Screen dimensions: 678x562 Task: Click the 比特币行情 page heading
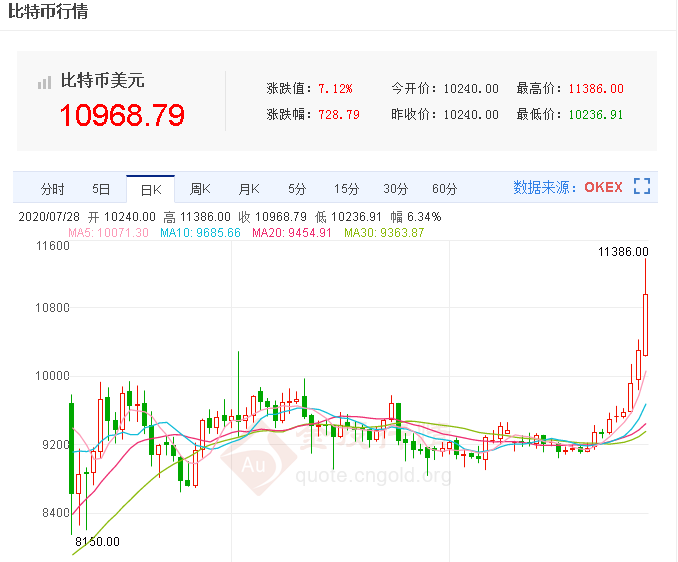click(x=48, y=11)
